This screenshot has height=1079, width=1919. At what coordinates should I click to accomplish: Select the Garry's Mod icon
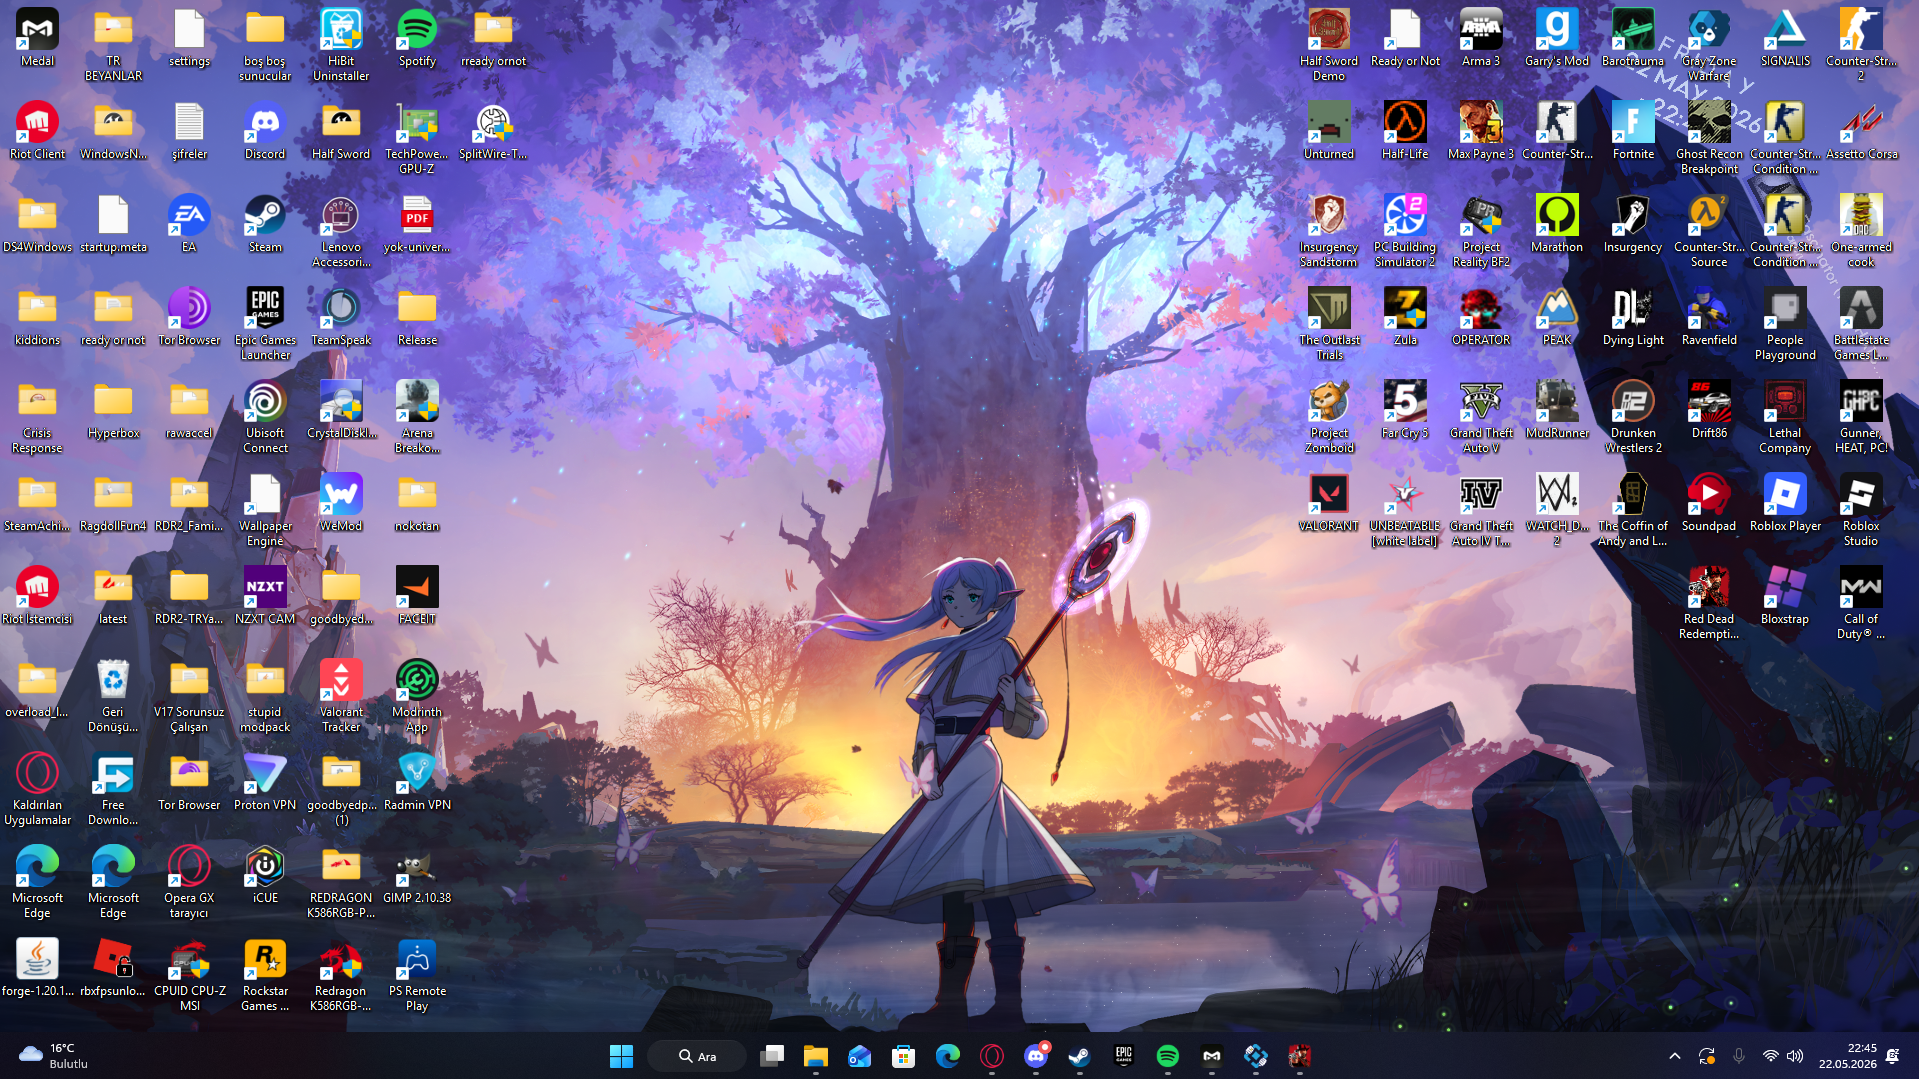tap(1557, 38)
